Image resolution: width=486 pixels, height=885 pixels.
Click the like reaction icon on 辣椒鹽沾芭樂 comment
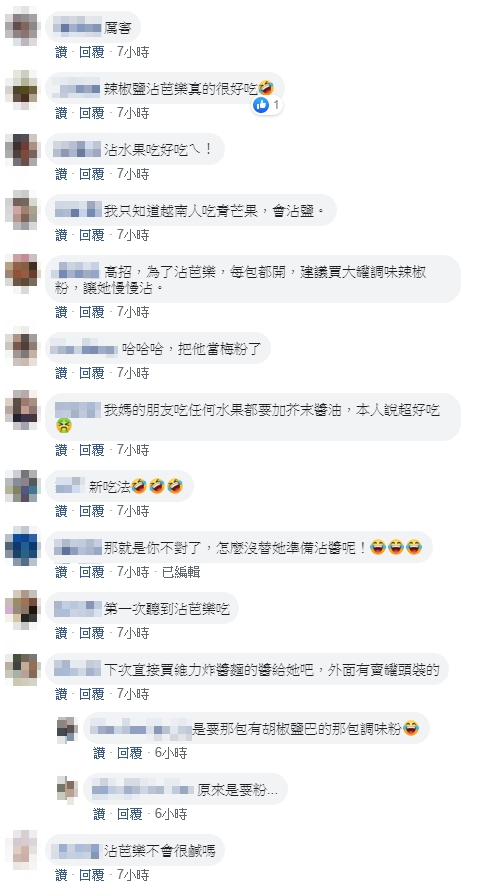tap(261, 104)
